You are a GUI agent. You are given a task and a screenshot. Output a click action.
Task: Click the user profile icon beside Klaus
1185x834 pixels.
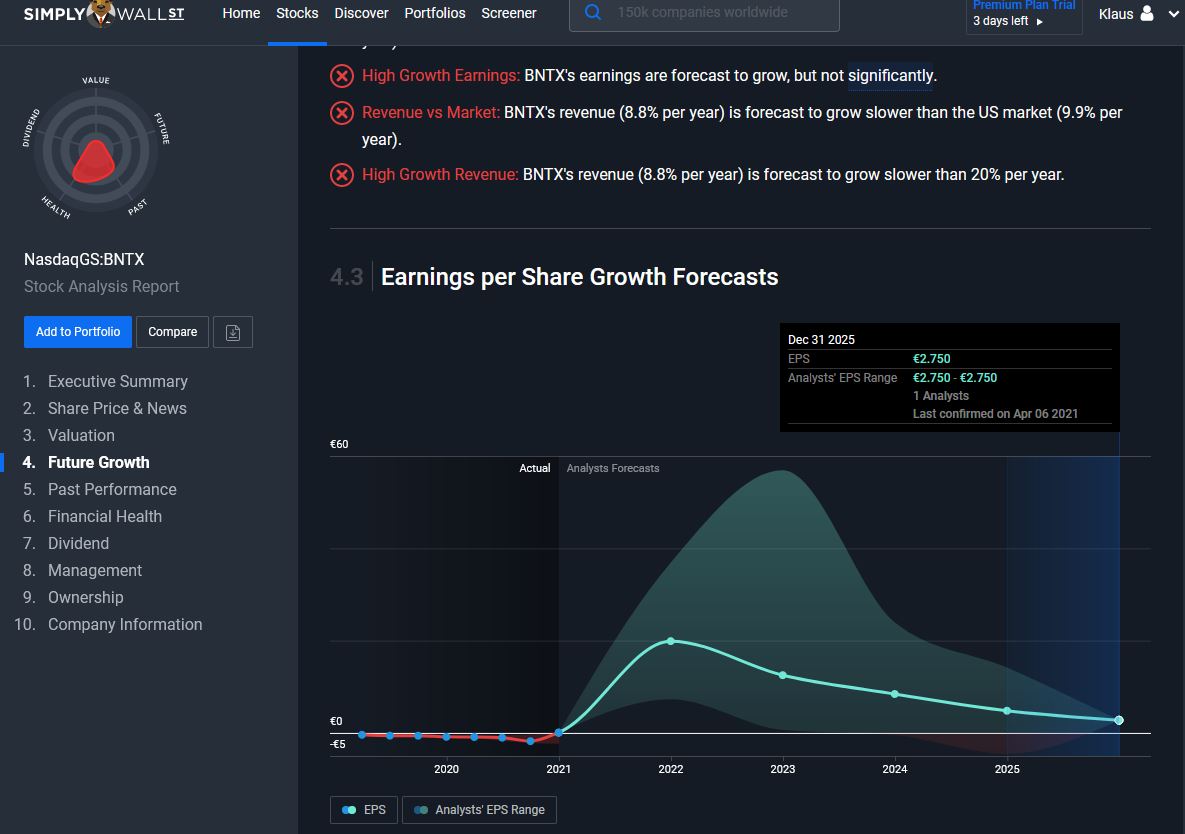click(x=1146, y=14)
